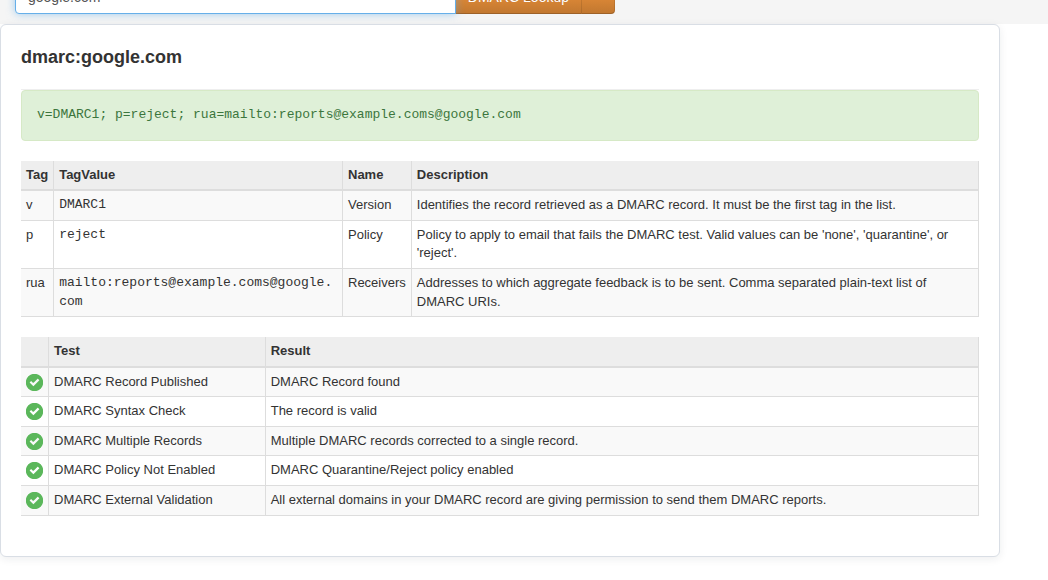
Task: Click the green checkmark for DMARC Multiple Records
Action: (x=34, y=441)
